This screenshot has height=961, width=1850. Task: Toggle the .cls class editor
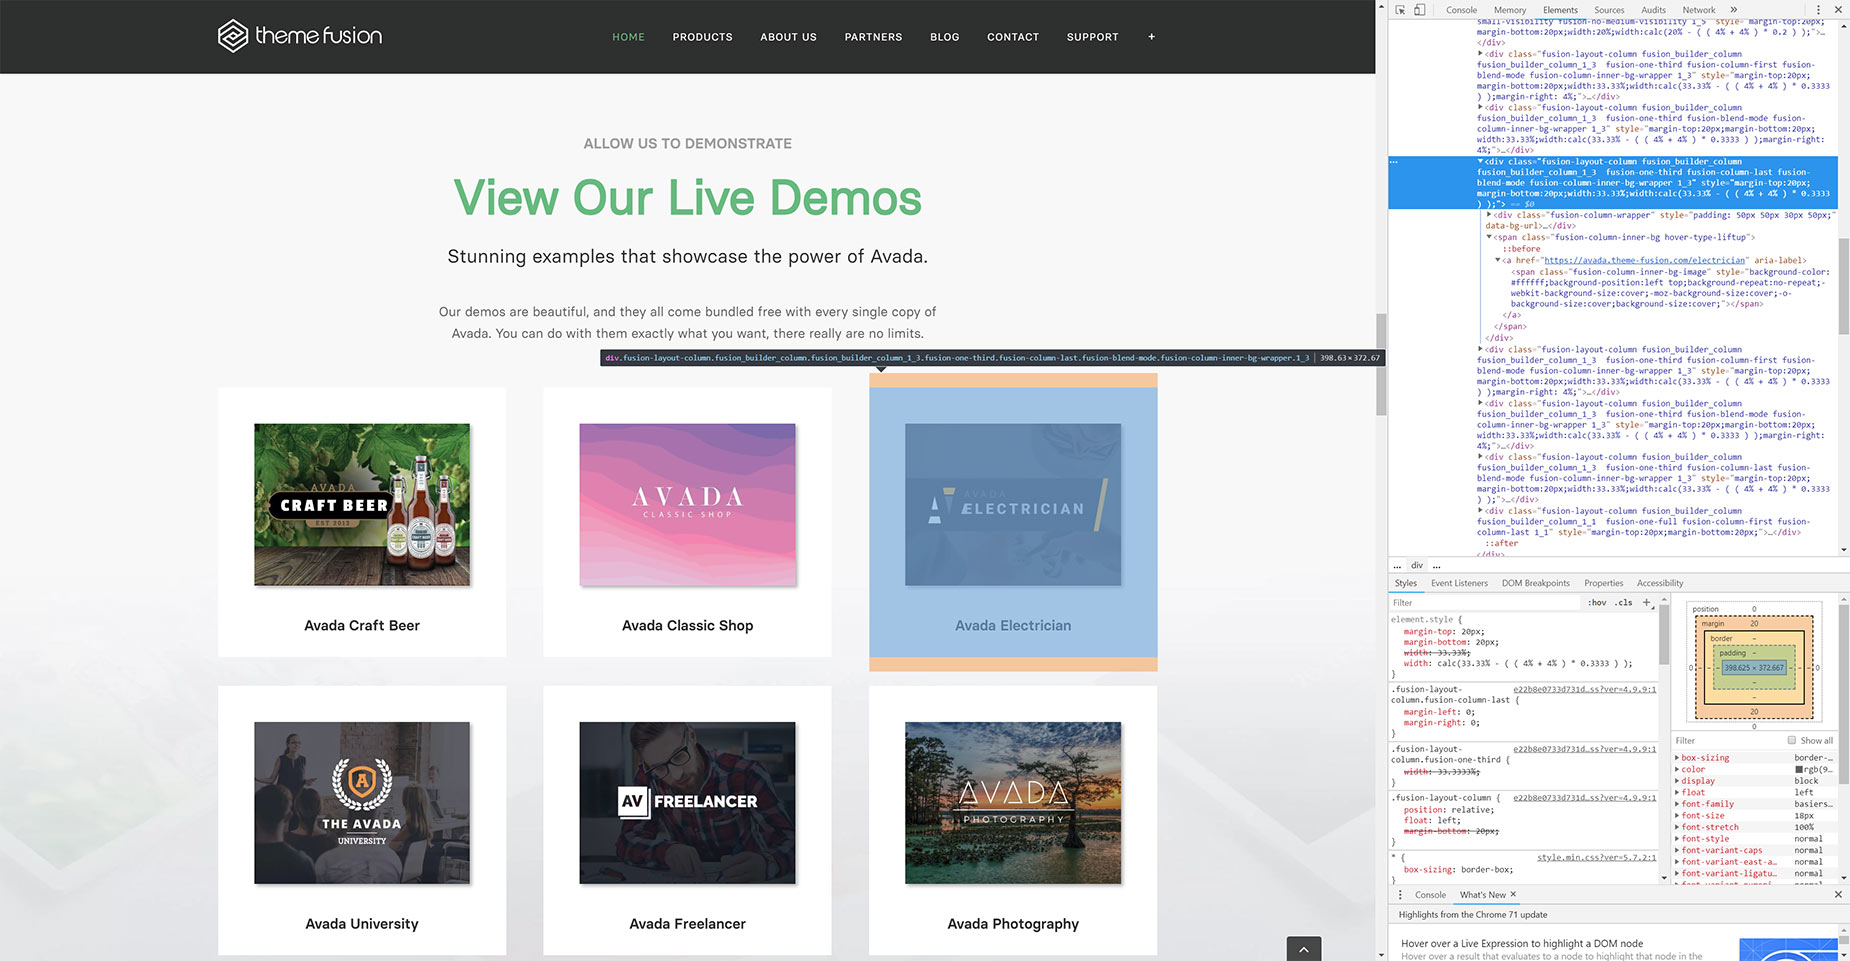point(1624,602)
